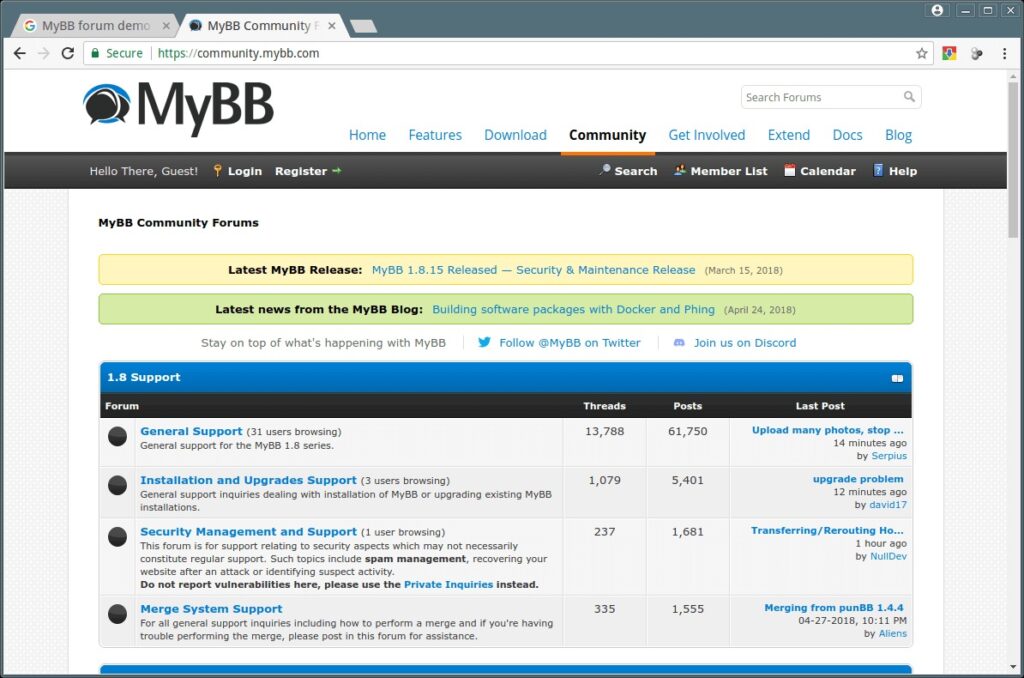Screen dimensions: 1024x678
Task: Click the key icon beside Login
Action: click(217, 170)
